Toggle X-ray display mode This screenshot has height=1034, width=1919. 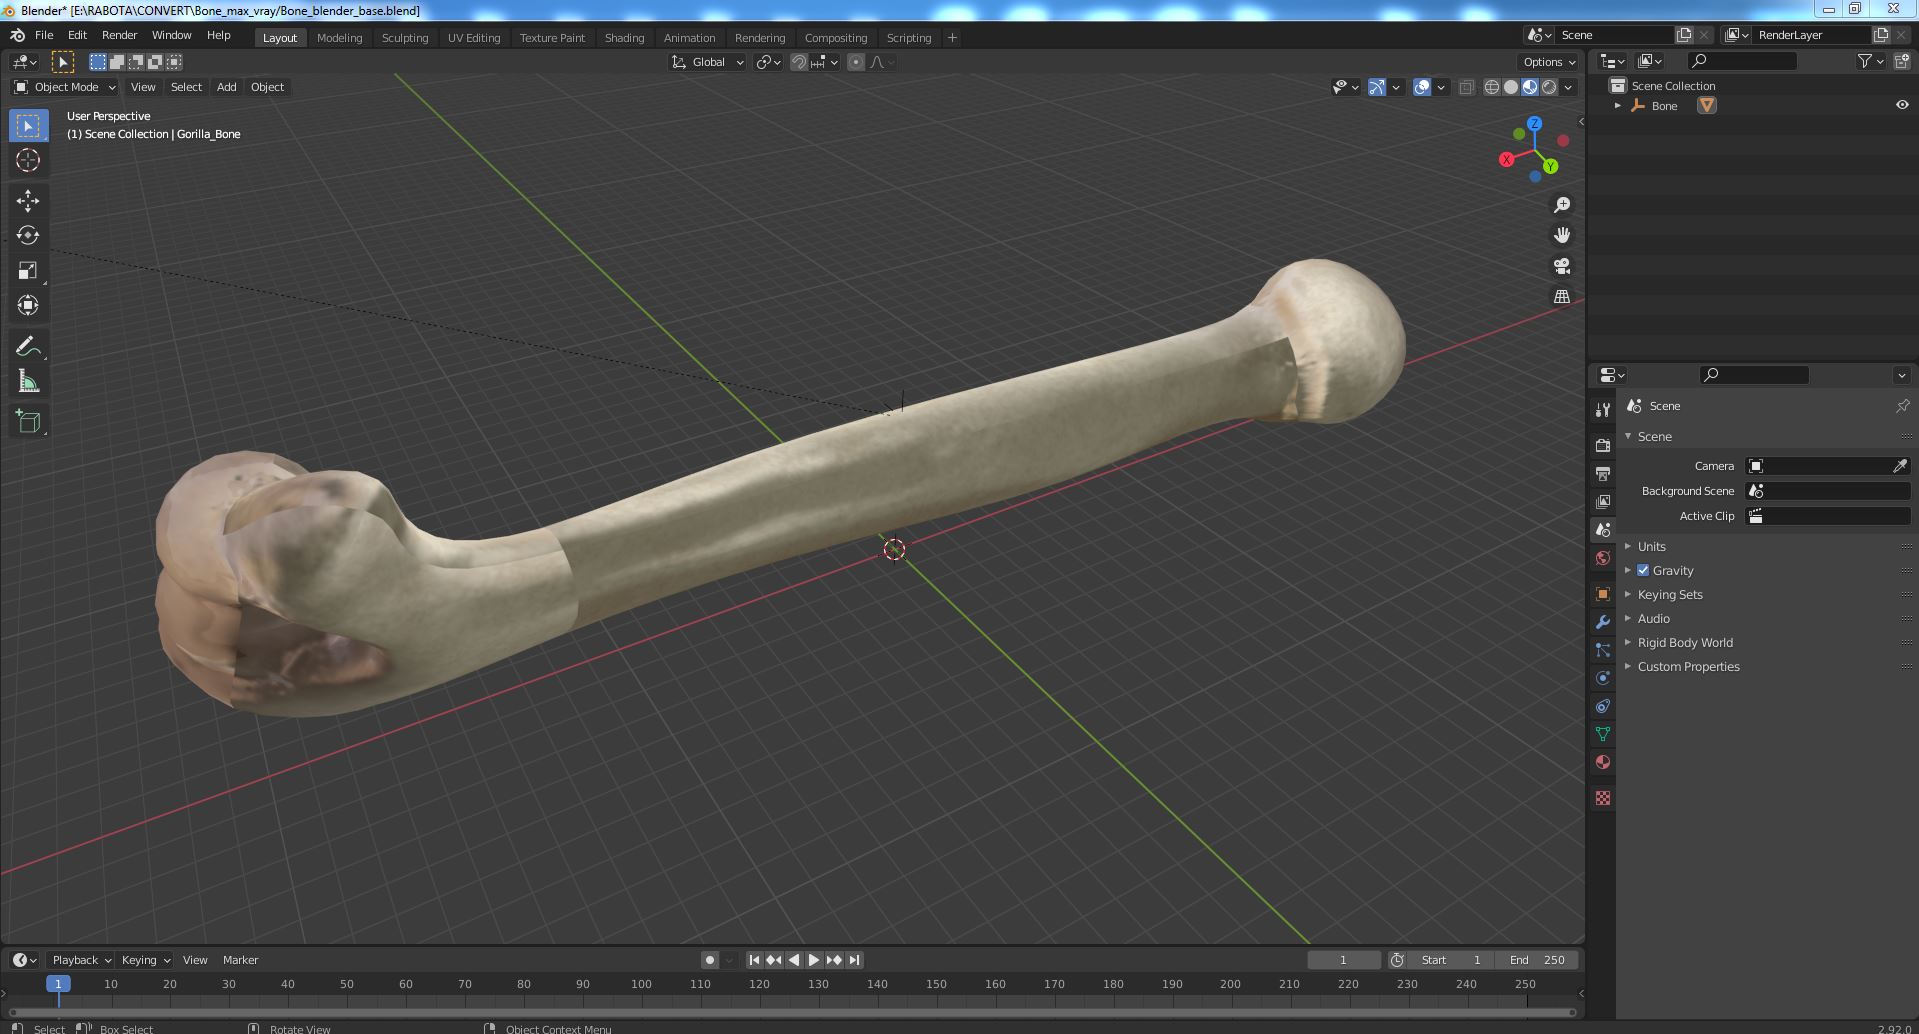pyautogui.click(x=1466, y=87)
